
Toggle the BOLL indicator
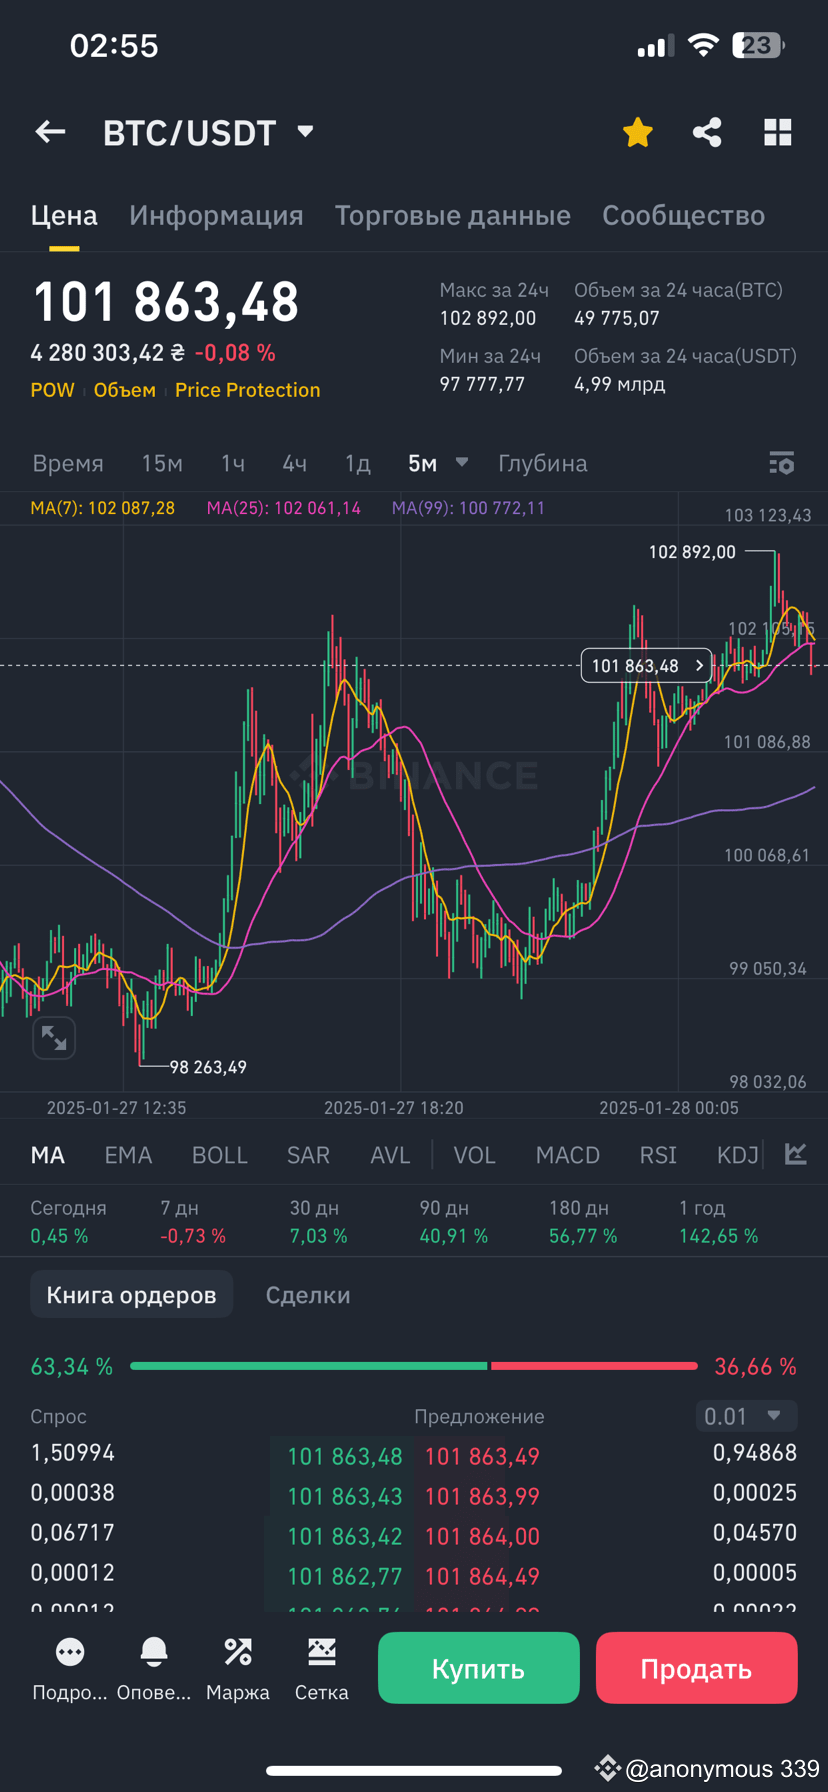pos(219,1155)
